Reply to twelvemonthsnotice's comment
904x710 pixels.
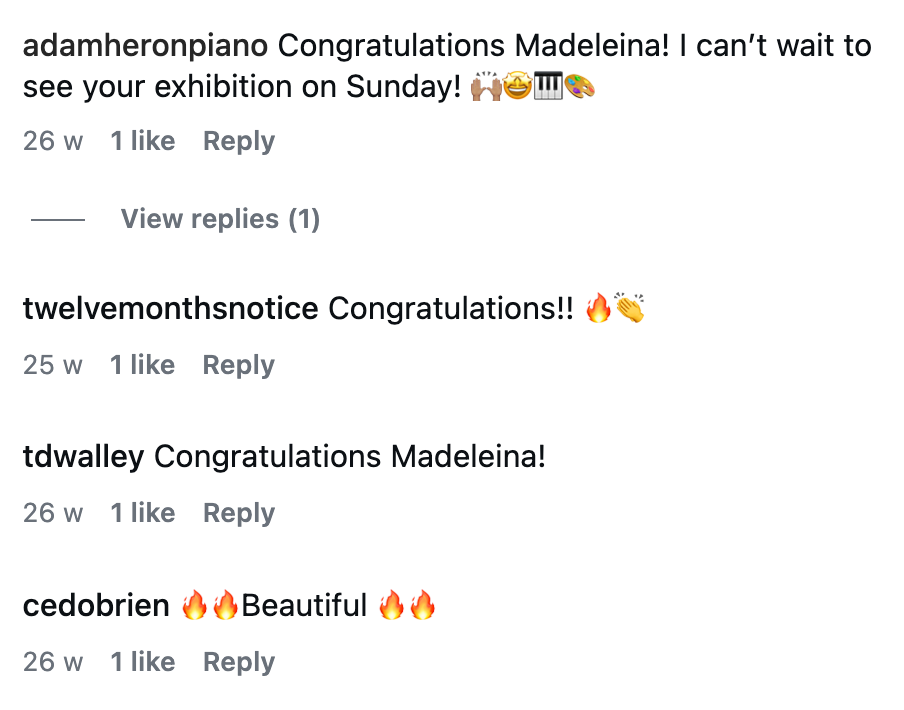[238, 365]
